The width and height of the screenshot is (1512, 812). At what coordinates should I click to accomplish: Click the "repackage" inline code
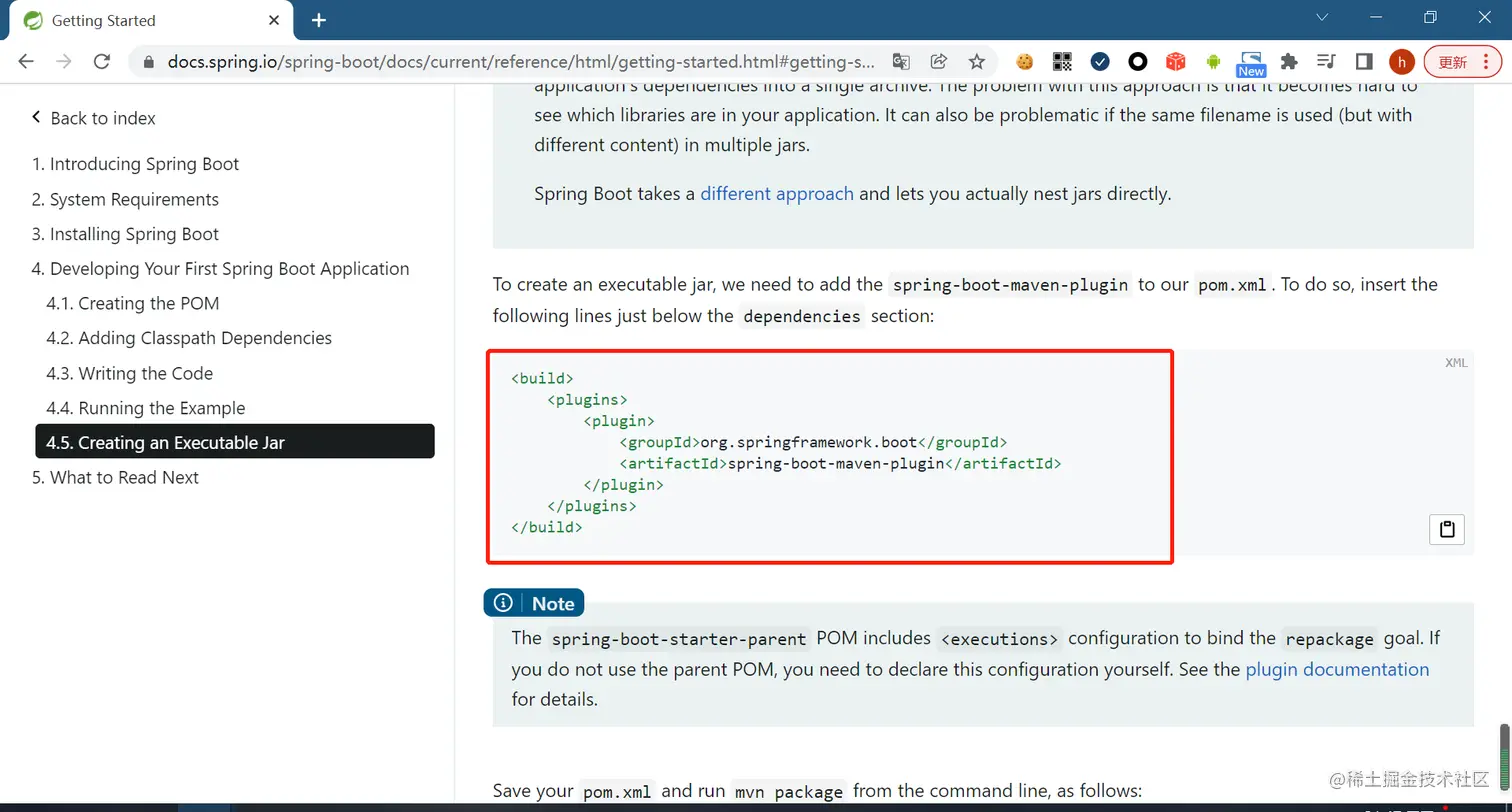1330,639
